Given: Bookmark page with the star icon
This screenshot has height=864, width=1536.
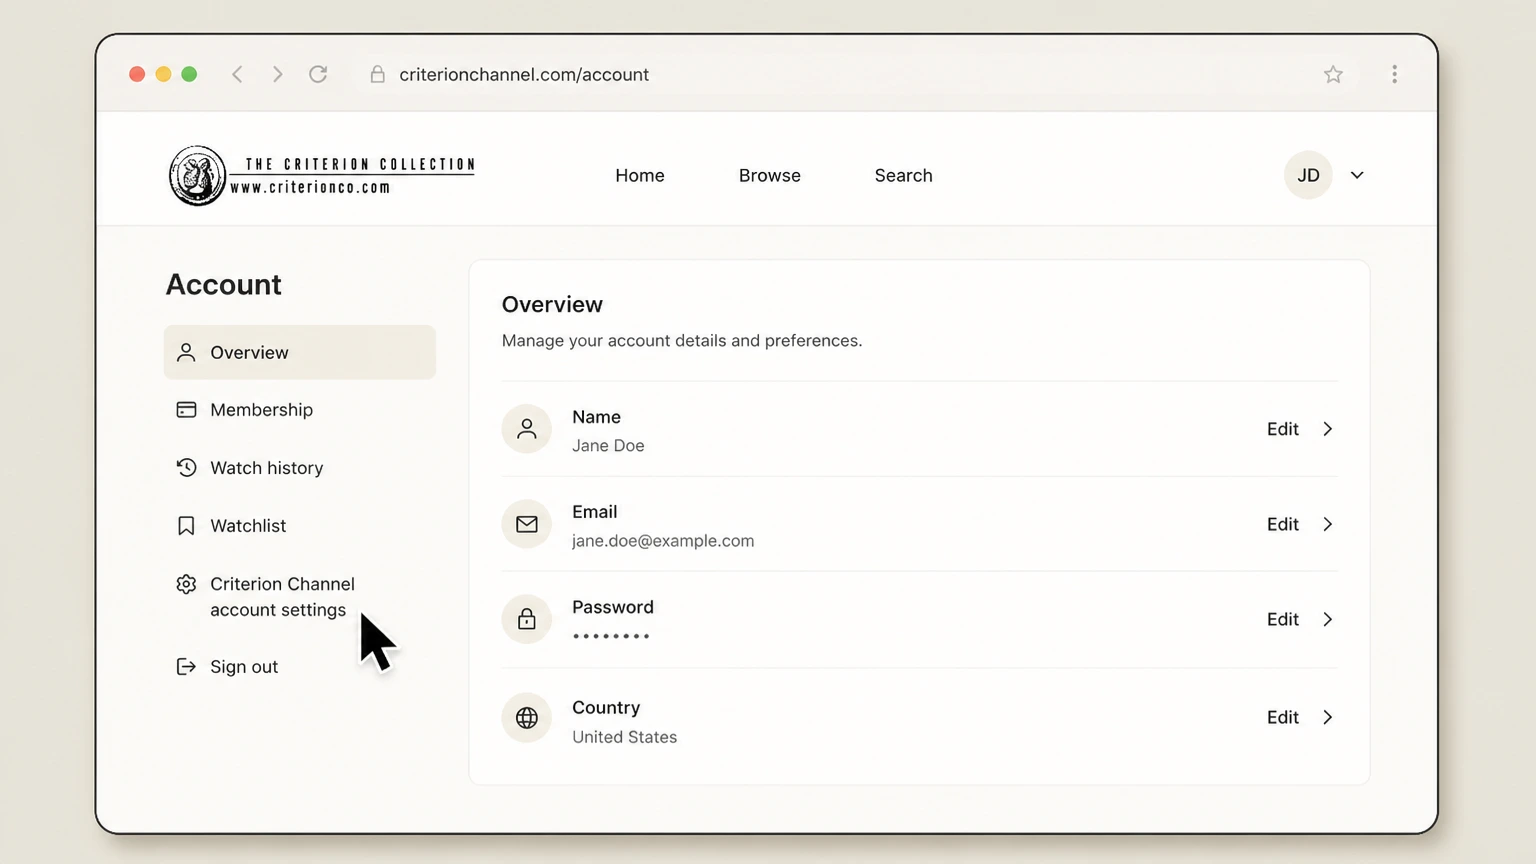Looking at the screenshot, I should pyautogui.click(x=1333, y=74).
